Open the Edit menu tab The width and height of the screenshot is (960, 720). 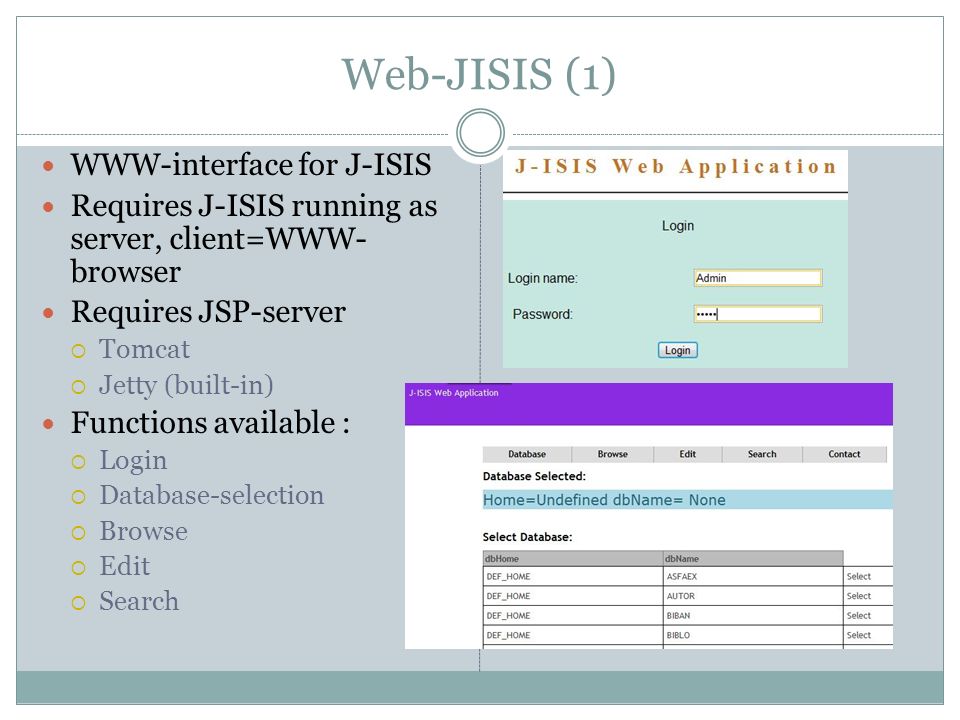(688, 454)
